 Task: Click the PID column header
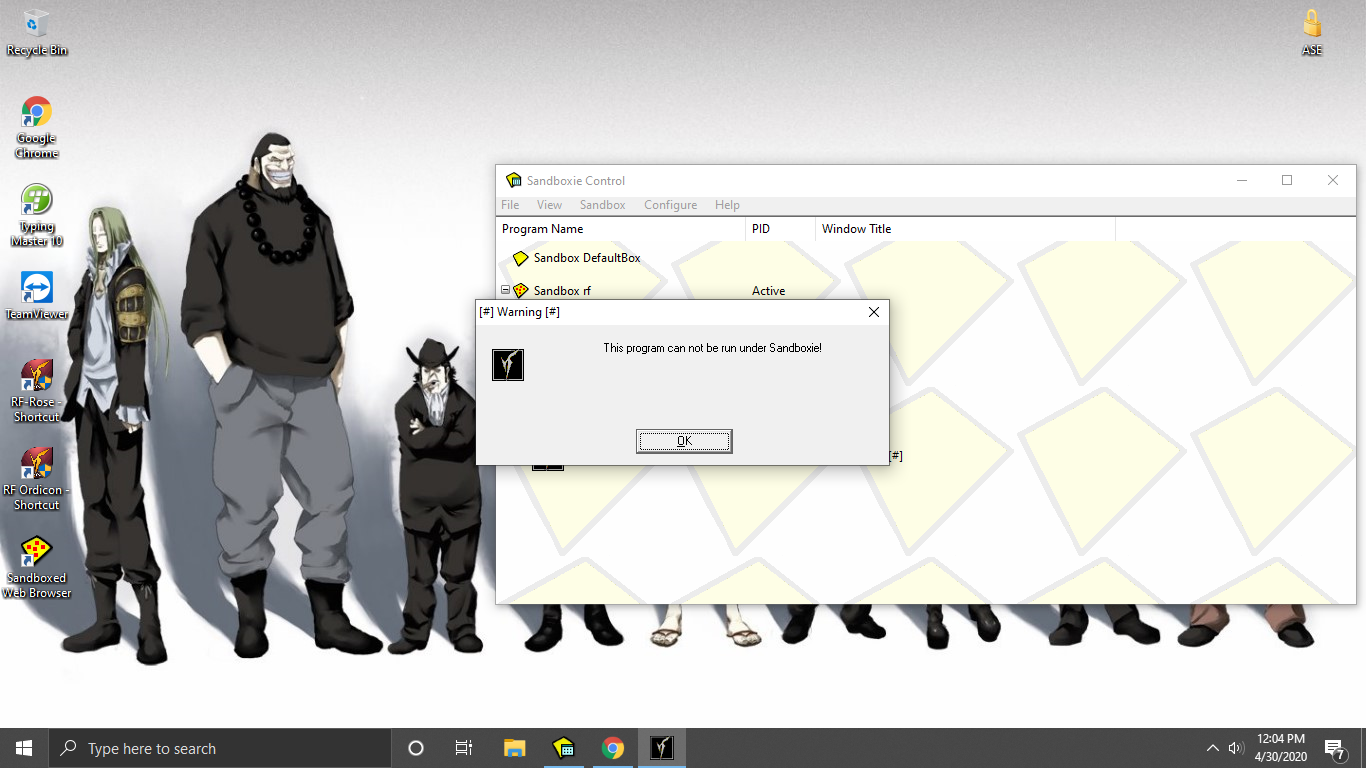click(x=781, y=229)
